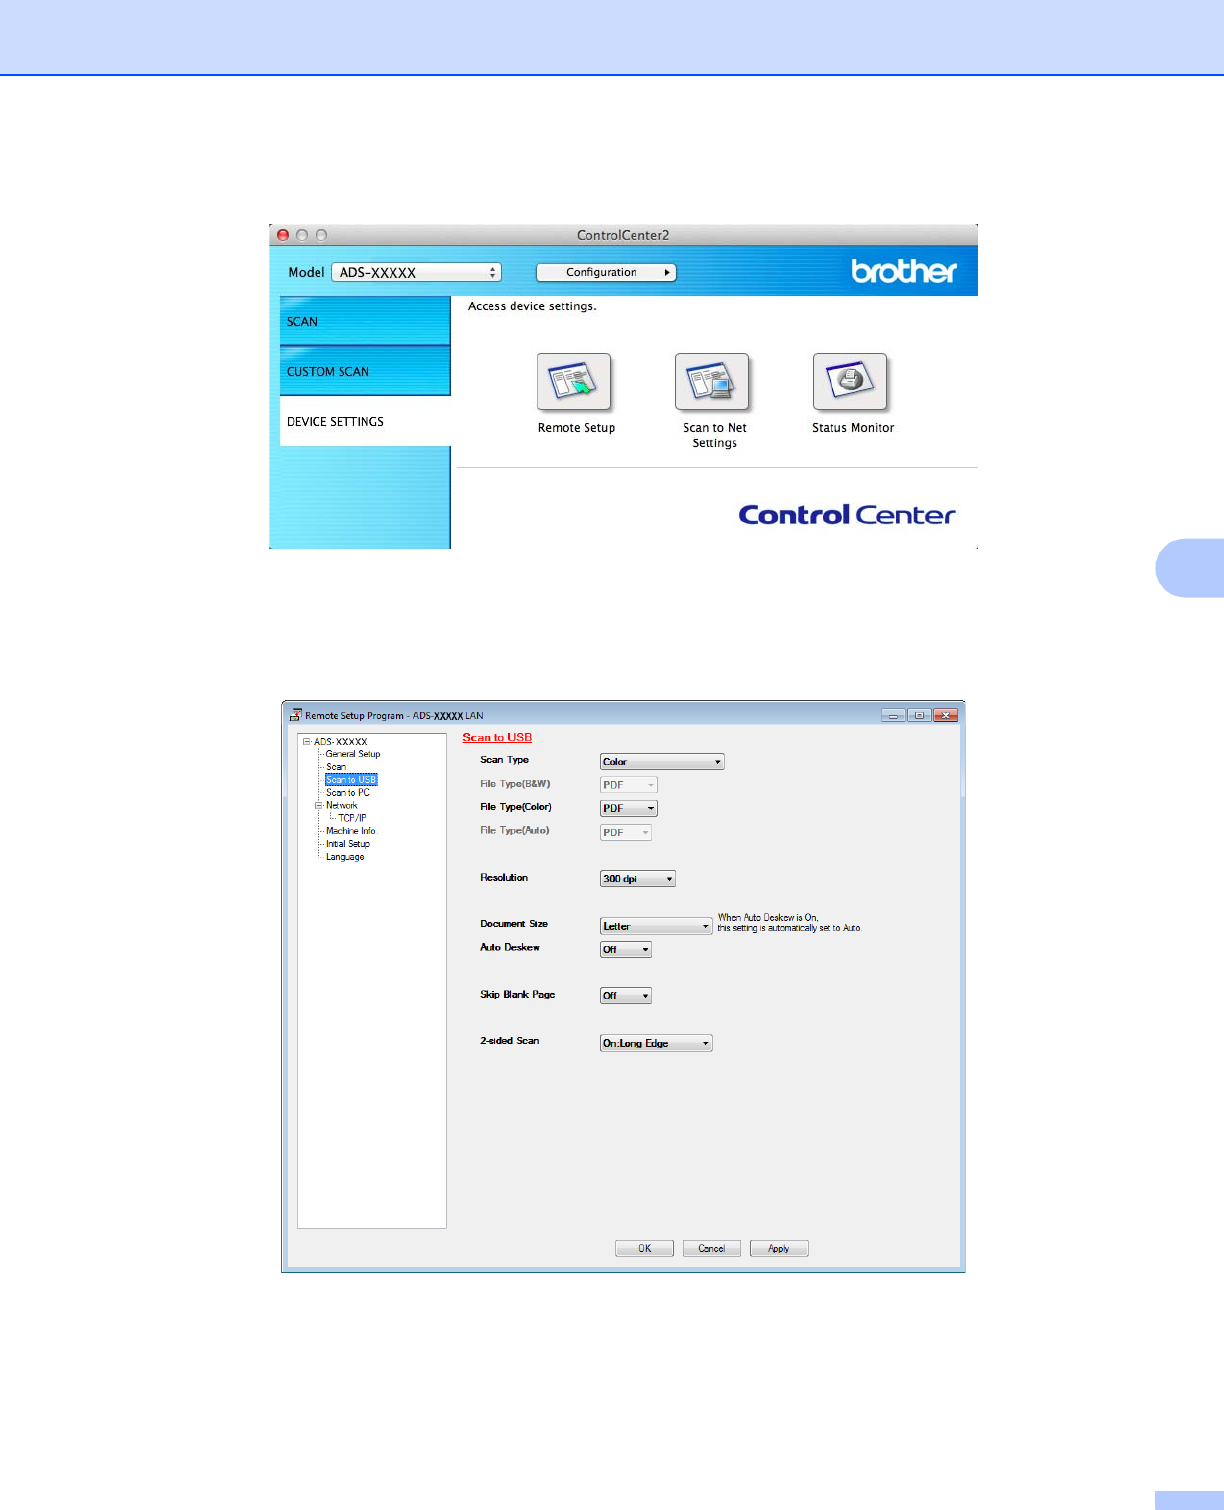1224x1510 pixels.
Task: Click the brother logo in ControlCenter2
Action: [x=904, y=271]
